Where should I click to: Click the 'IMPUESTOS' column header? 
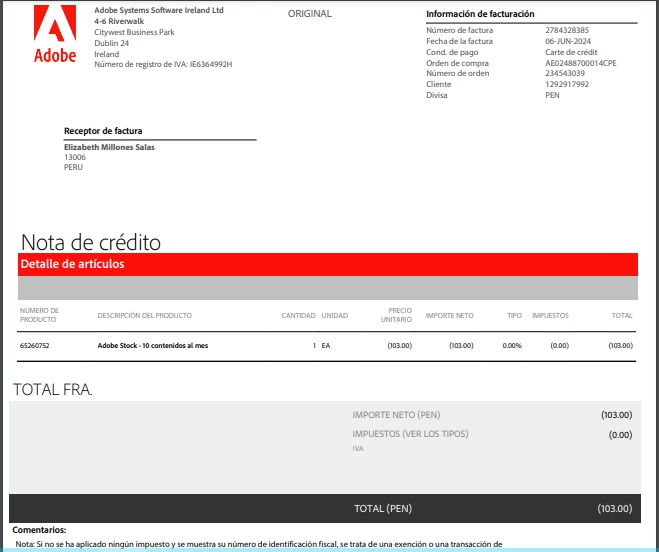pyautogui.click(x=550, y=315)
